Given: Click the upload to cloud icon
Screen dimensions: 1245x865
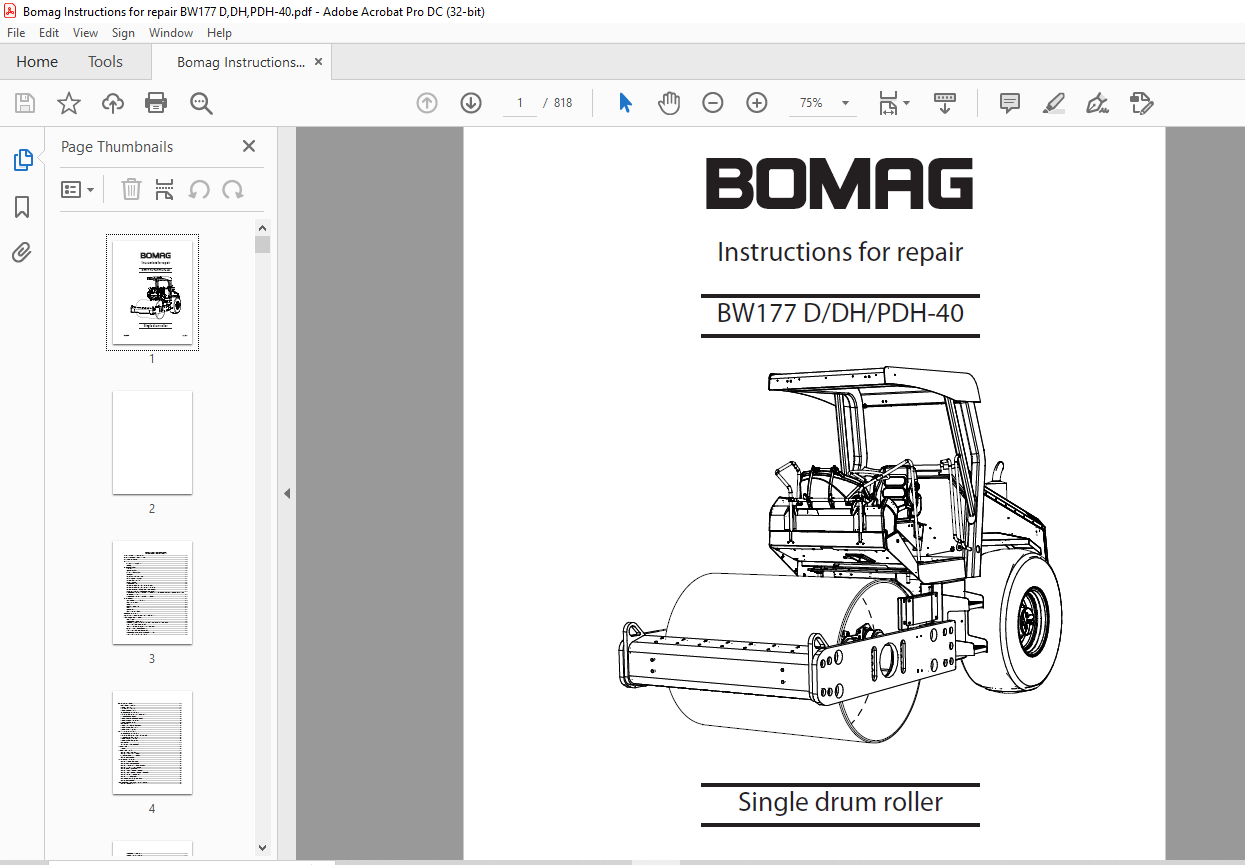Looking at the screenshot, I should pos(113,103).
